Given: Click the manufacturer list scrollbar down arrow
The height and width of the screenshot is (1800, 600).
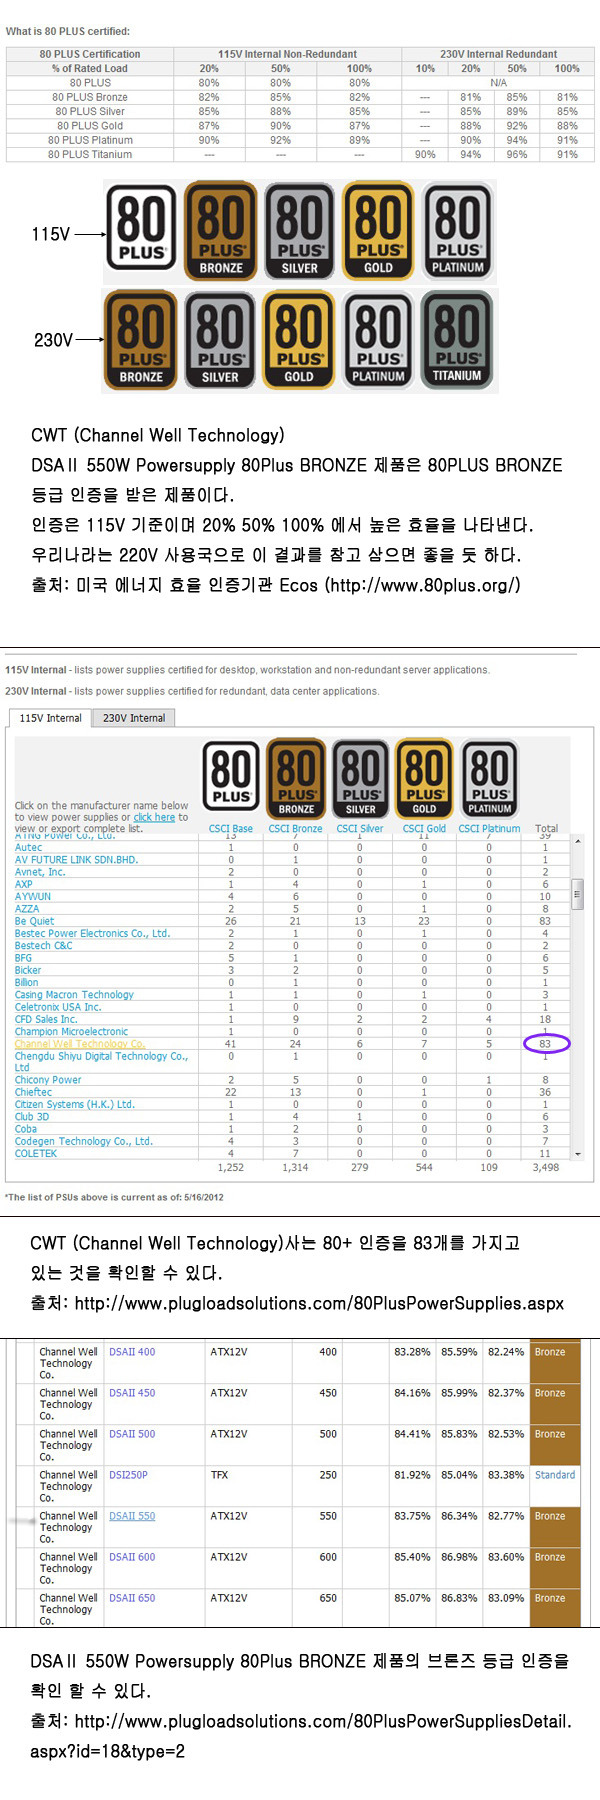Looking at the screenshot, I should pyautogui.click(x=577, y=1154).
